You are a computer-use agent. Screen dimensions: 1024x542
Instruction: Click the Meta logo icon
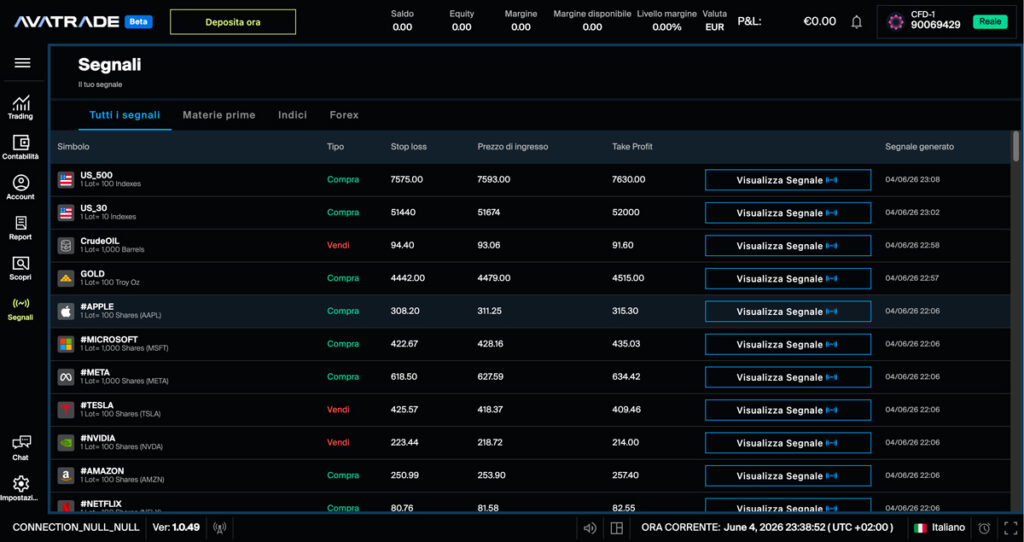65,377
